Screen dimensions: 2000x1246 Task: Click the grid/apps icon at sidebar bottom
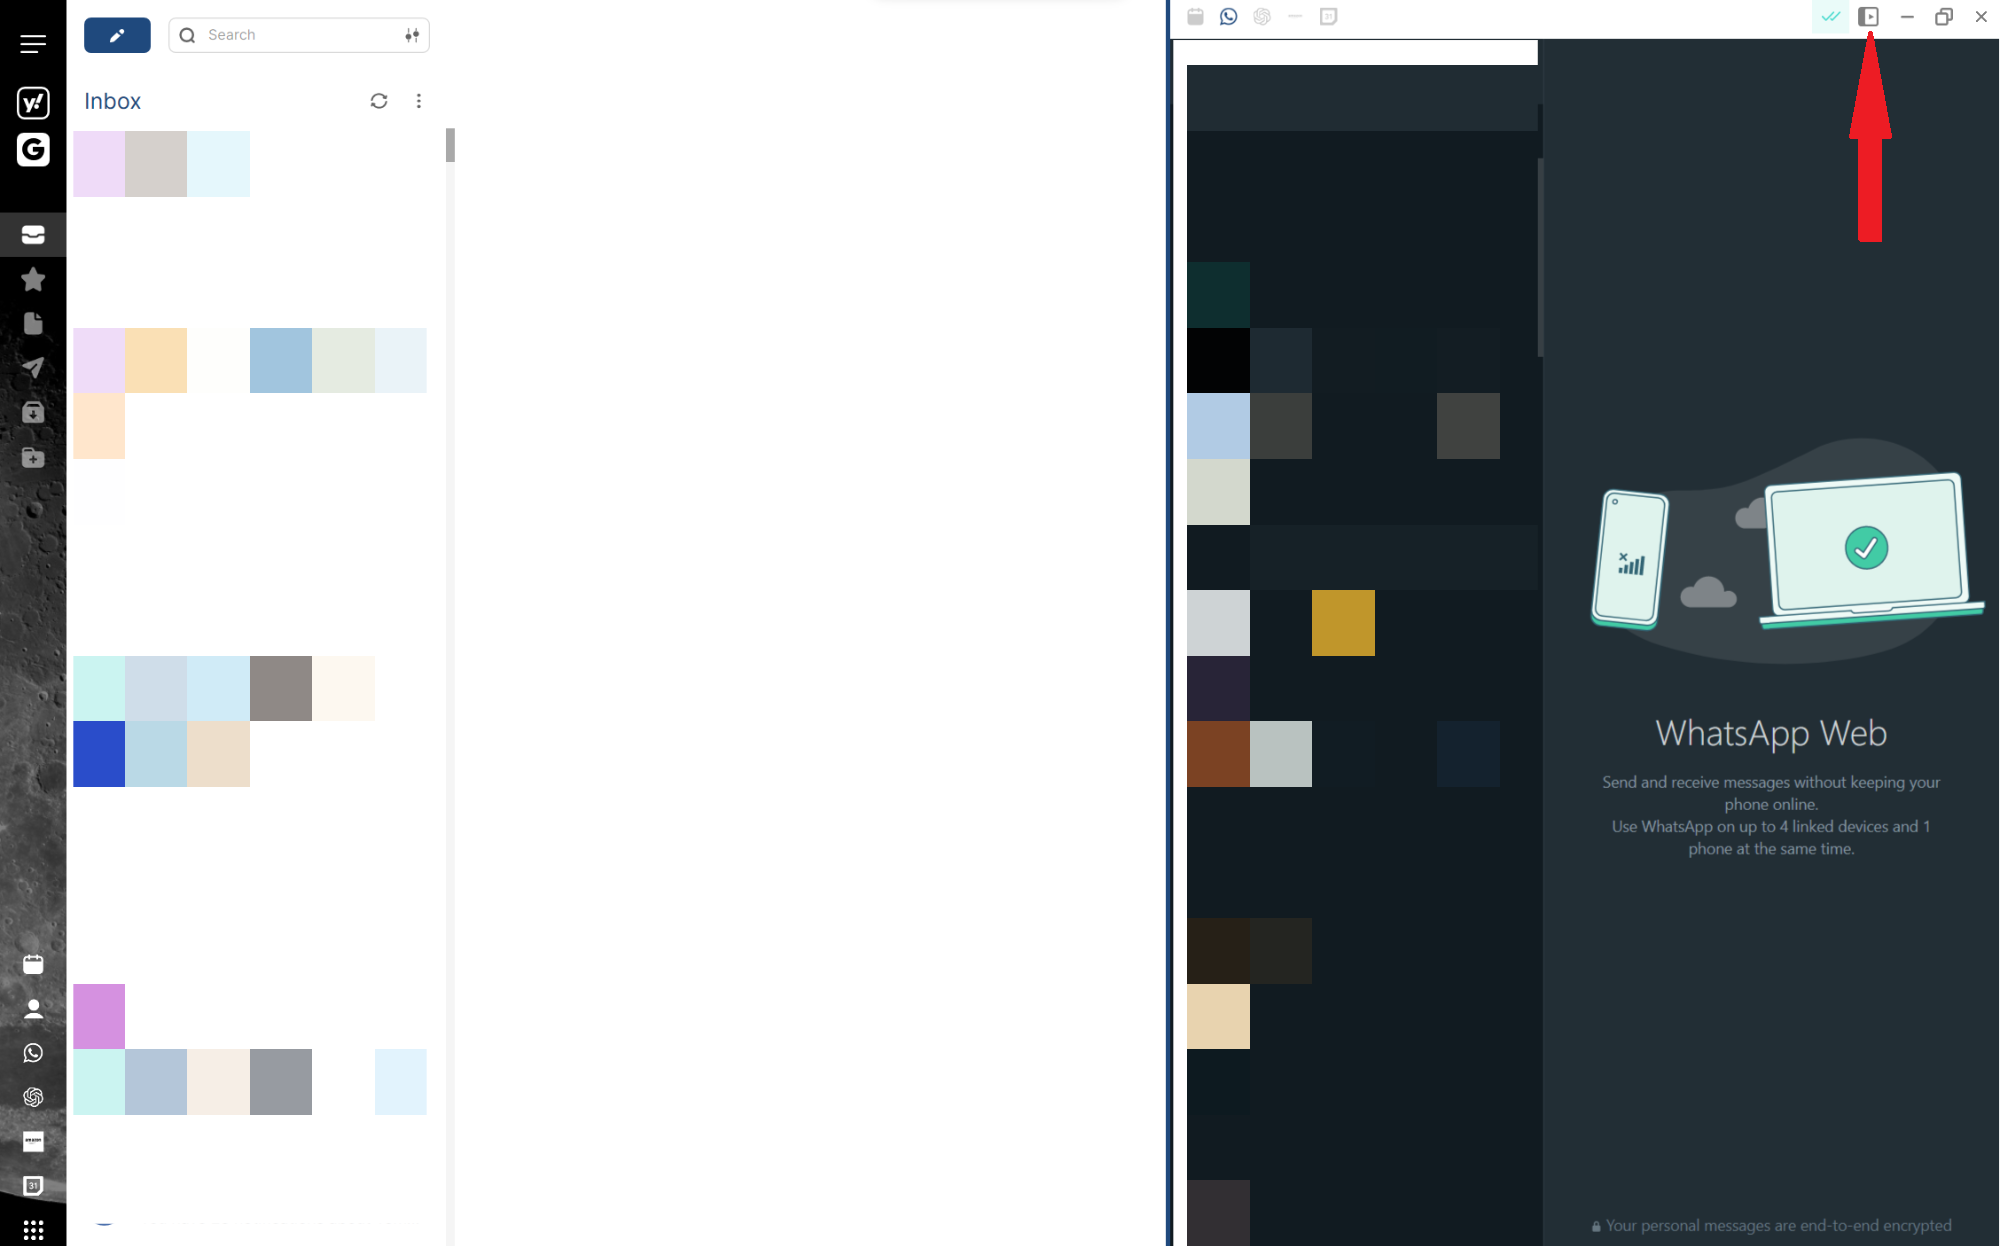click(33, 1230)
